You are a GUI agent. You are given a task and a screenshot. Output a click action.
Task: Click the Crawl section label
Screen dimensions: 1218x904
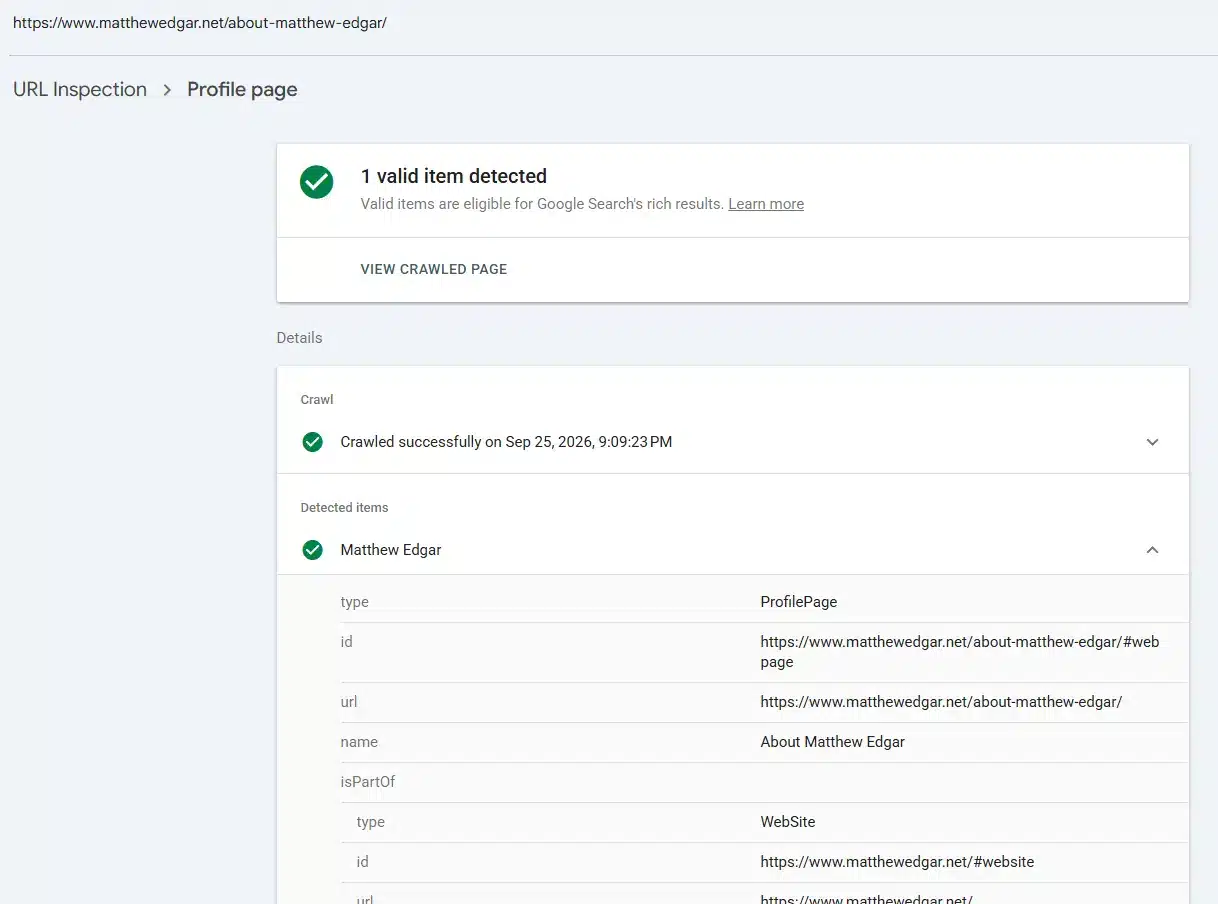tap(317, 400)
